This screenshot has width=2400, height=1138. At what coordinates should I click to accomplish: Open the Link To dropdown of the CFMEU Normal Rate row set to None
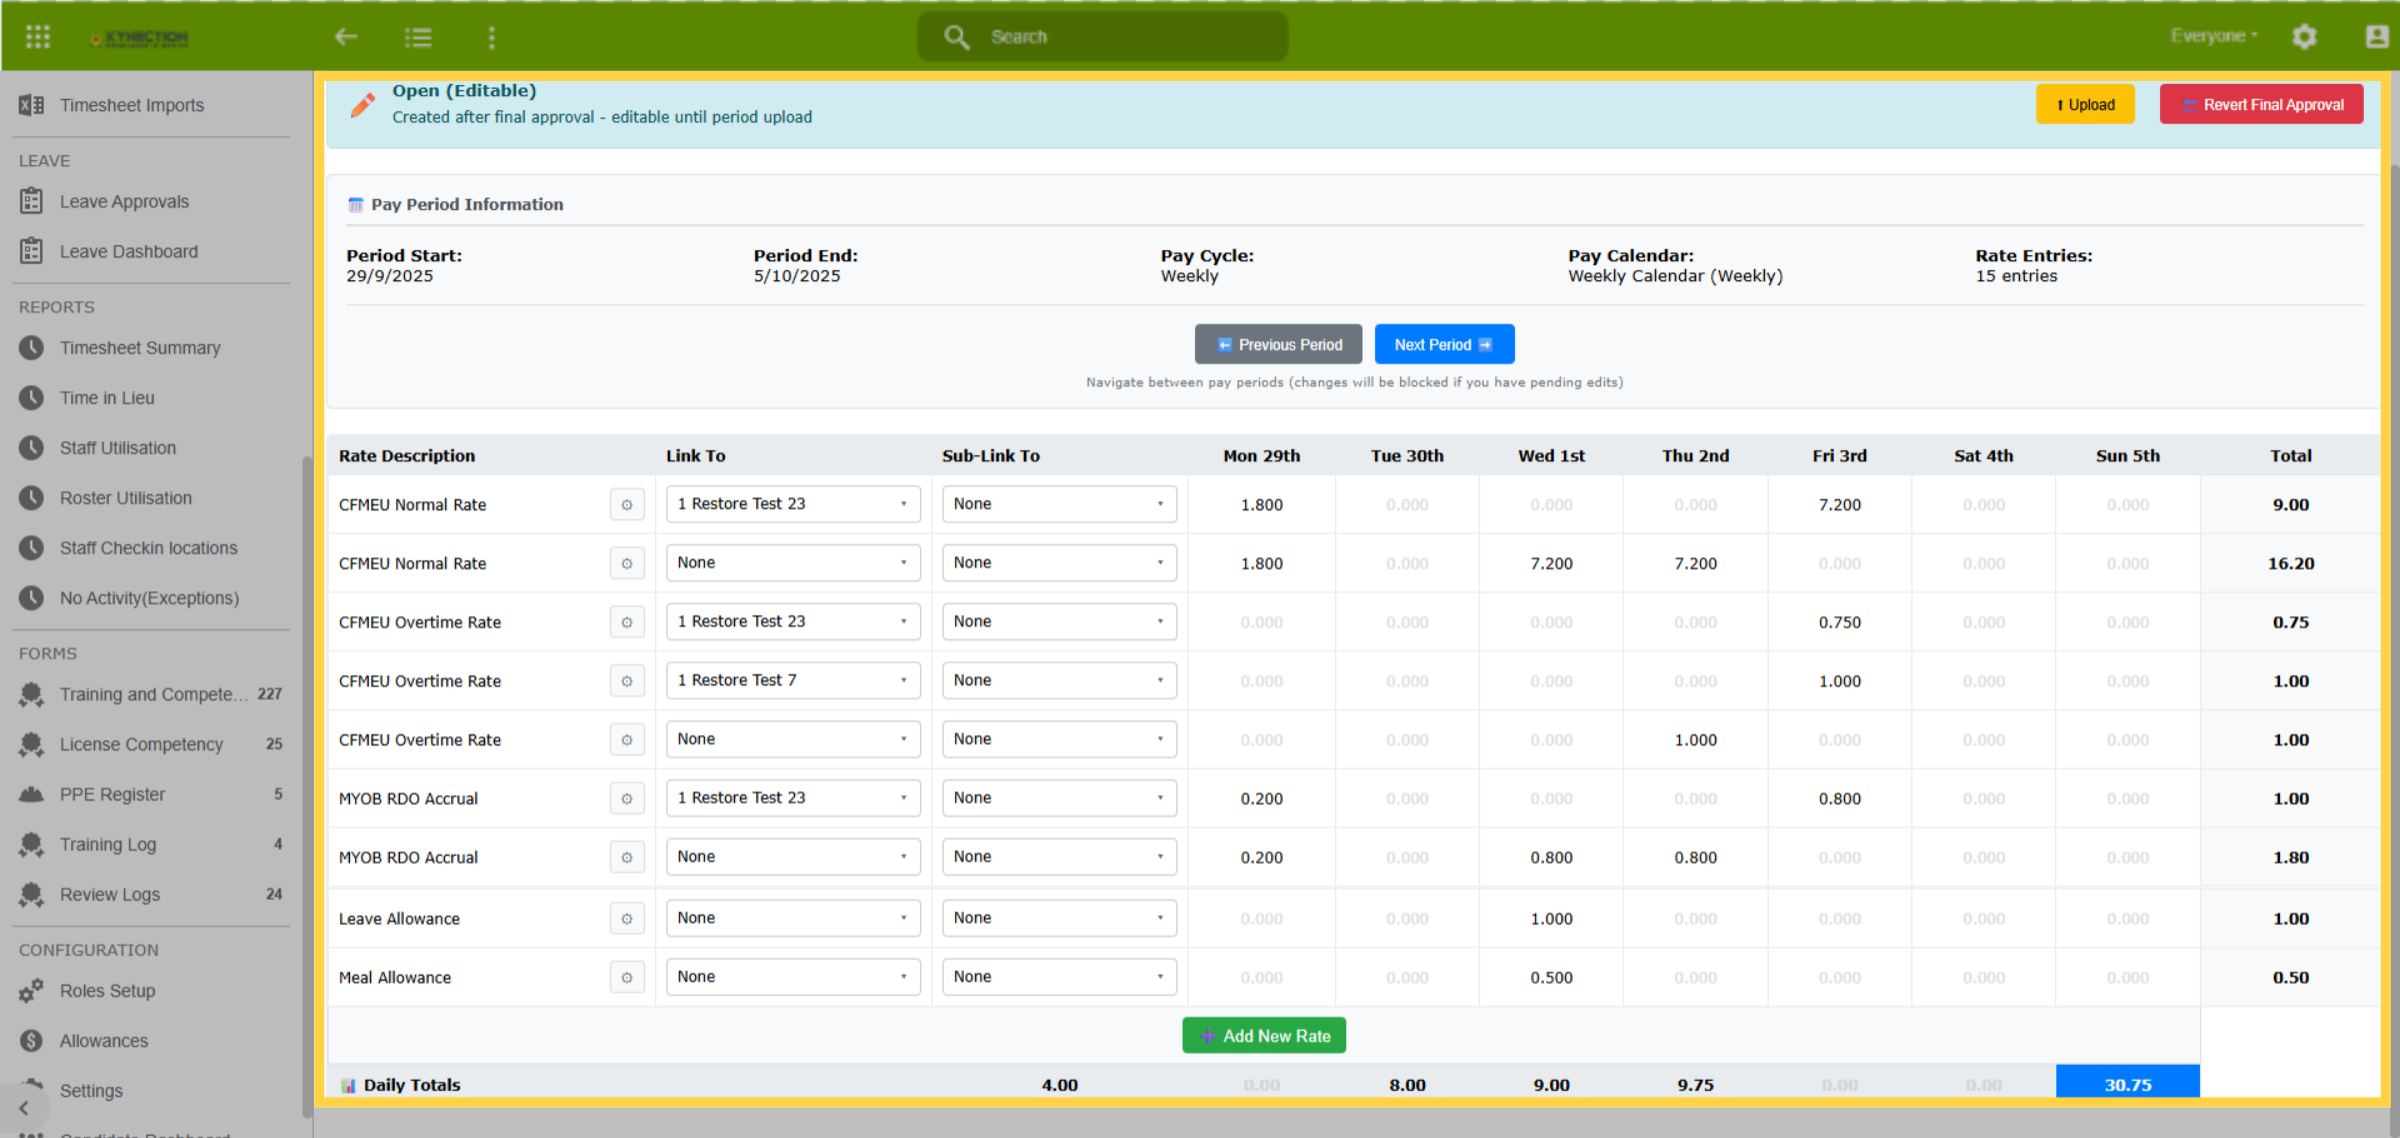pyautogui.click(x=793, y=563)
